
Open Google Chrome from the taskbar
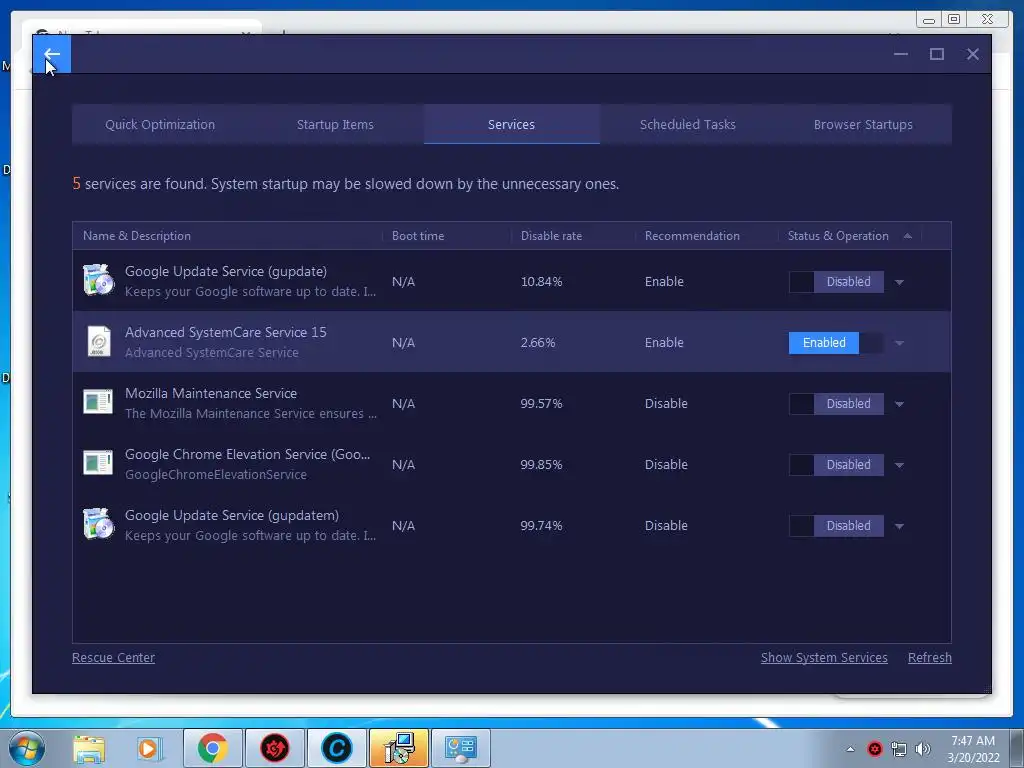pyautogui.click(x=213, y=748)
